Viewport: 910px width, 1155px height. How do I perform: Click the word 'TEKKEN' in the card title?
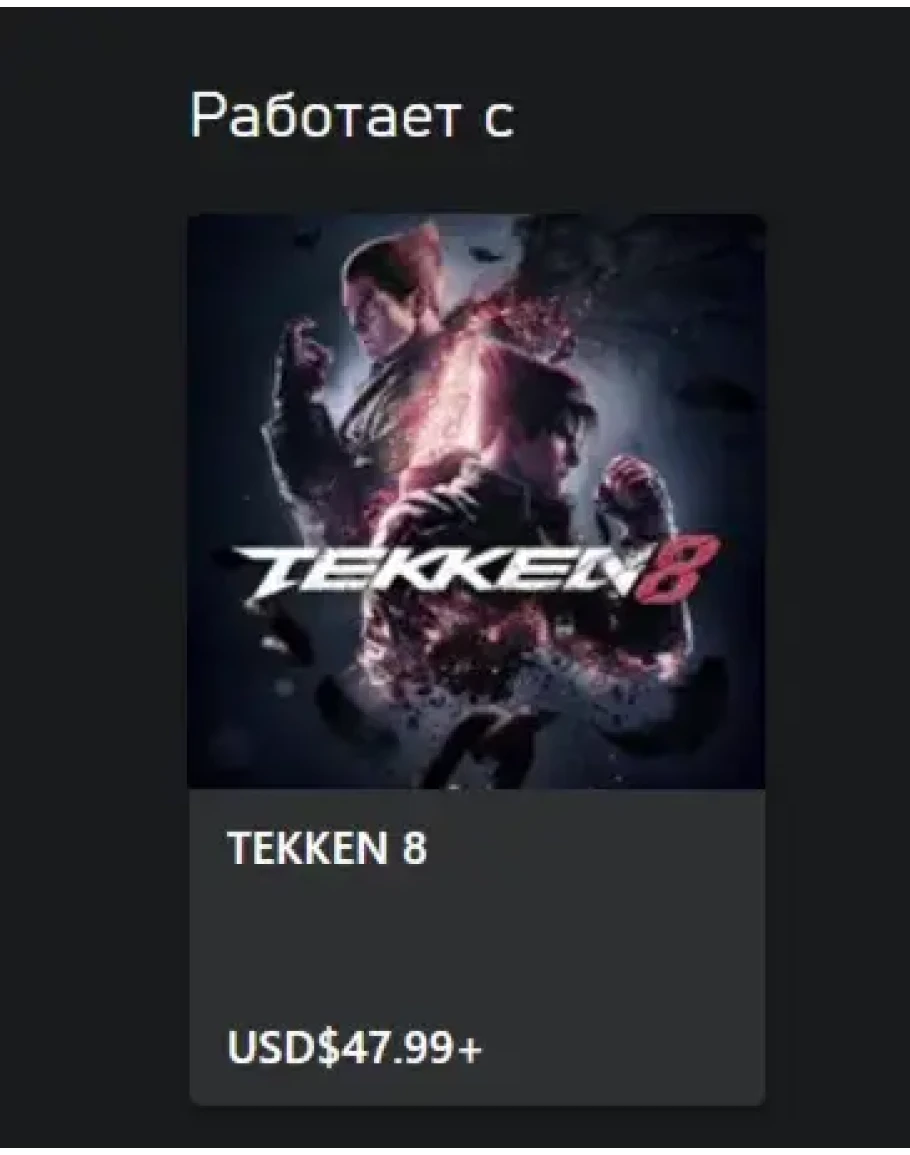tap(307, 848)
